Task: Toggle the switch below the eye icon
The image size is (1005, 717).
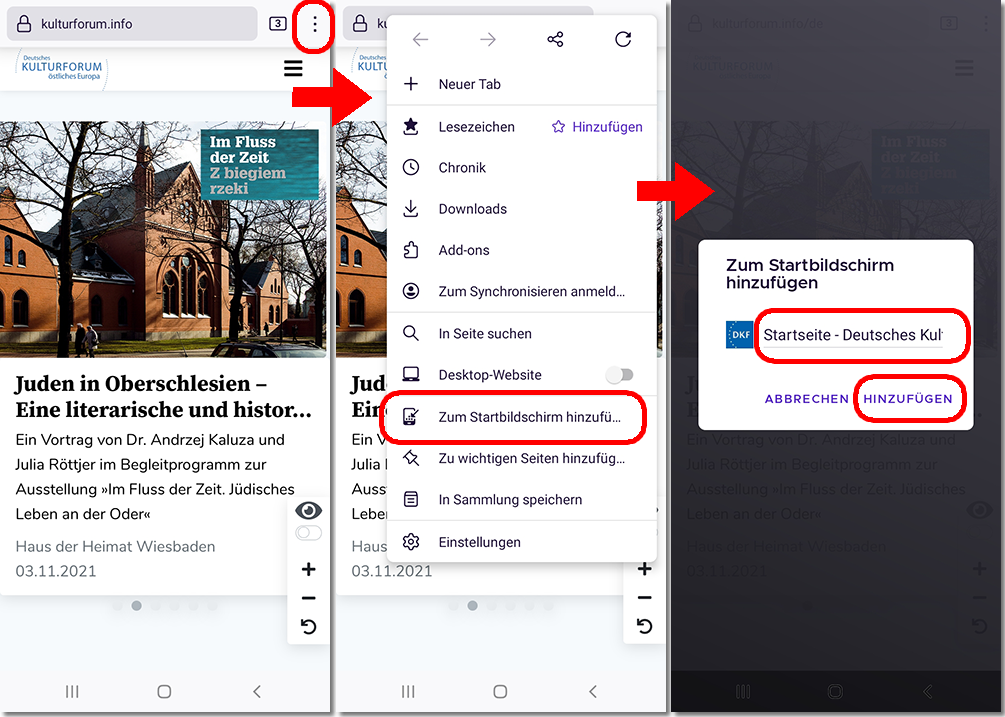Action: click(x=309, y=533)
